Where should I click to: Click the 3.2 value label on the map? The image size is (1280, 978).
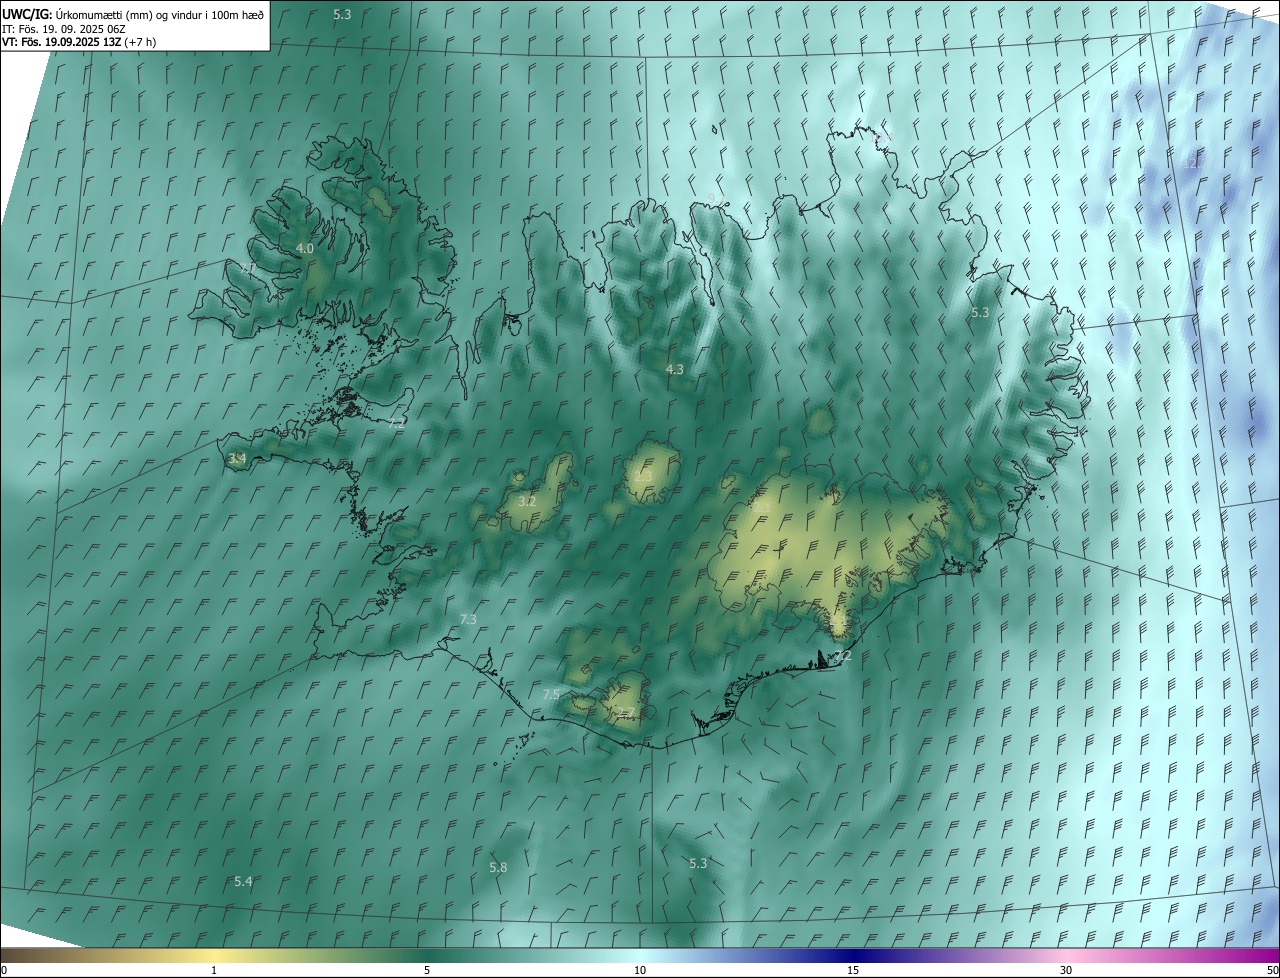tap(527, 501)
